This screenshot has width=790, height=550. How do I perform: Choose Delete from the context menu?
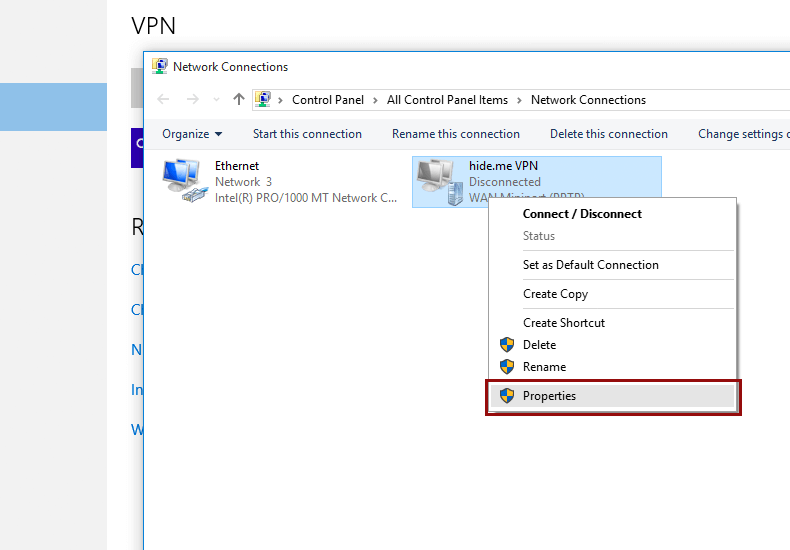540,345
